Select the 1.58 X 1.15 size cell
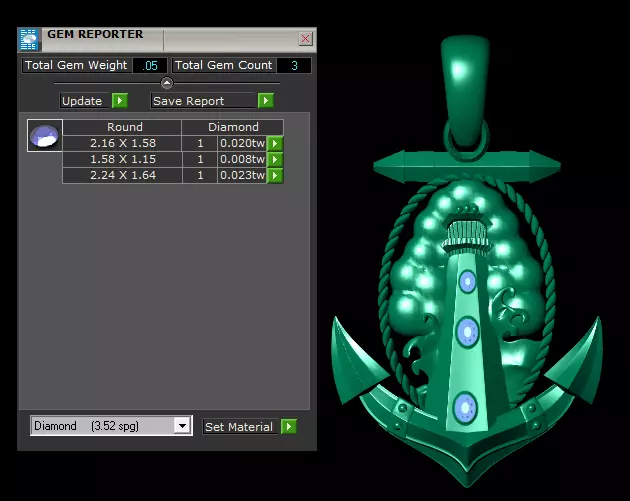 pyautogui.click(x=123, y=160)
